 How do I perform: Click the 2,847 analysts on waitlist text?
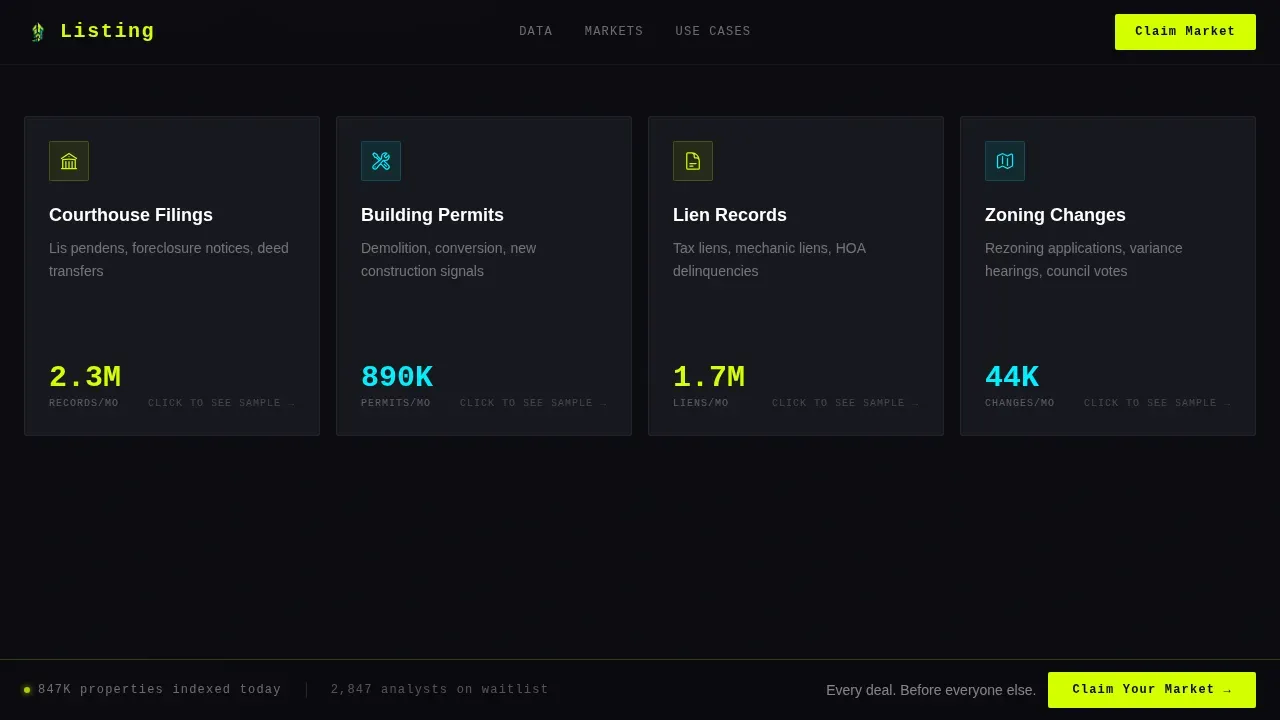point(440,690)
